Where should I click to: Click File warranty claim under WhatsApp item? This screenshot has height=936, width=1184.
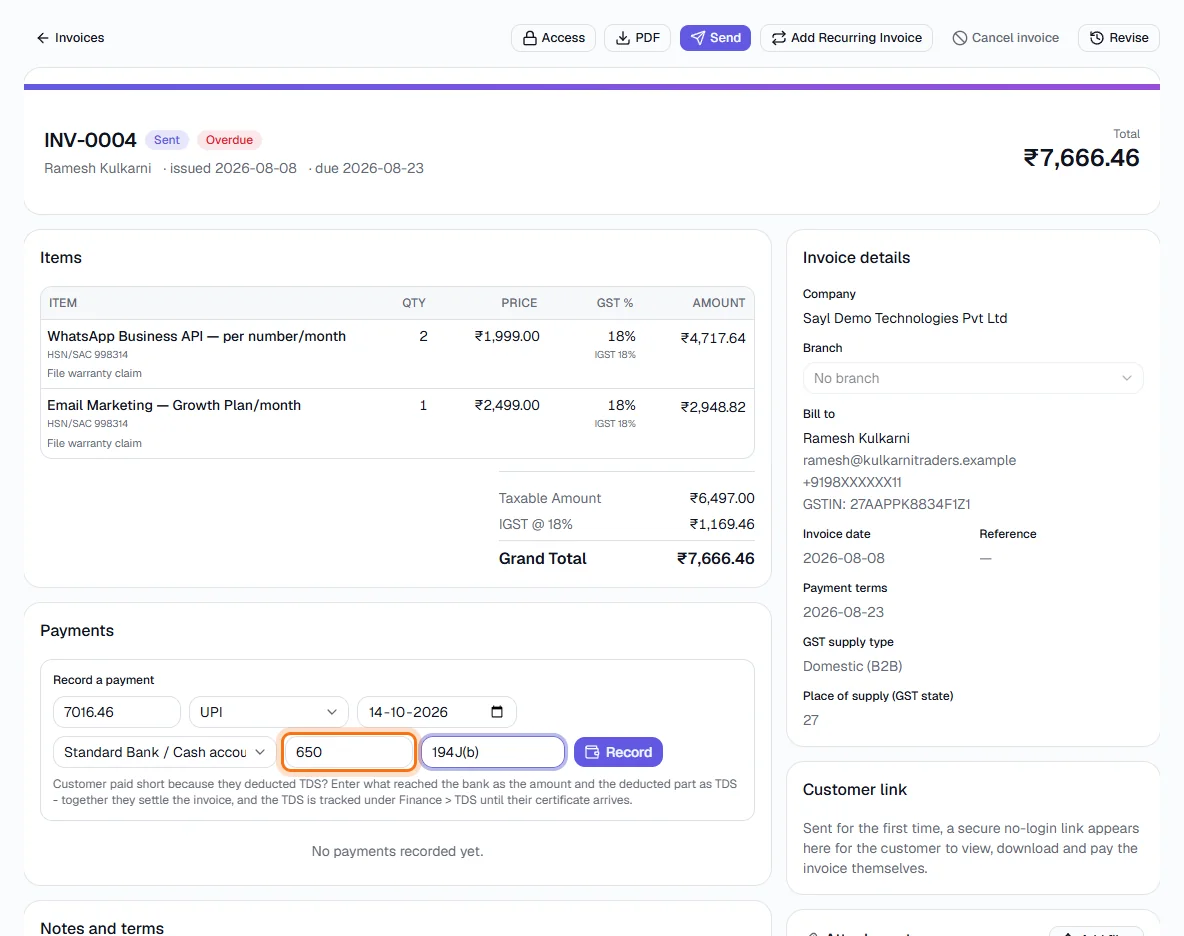[x=94, y=374]
